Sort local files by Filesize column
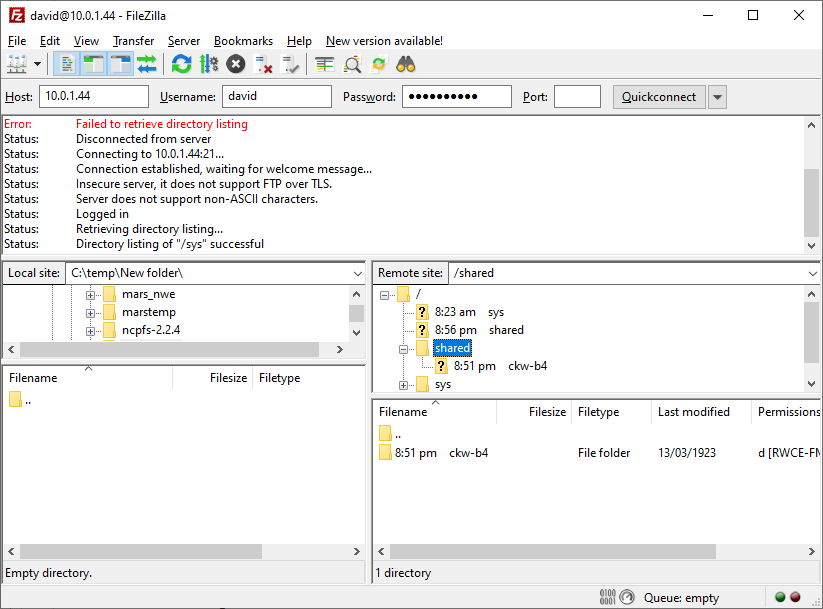This screenshot has height=609, width=823. click(x=213, y=378)
